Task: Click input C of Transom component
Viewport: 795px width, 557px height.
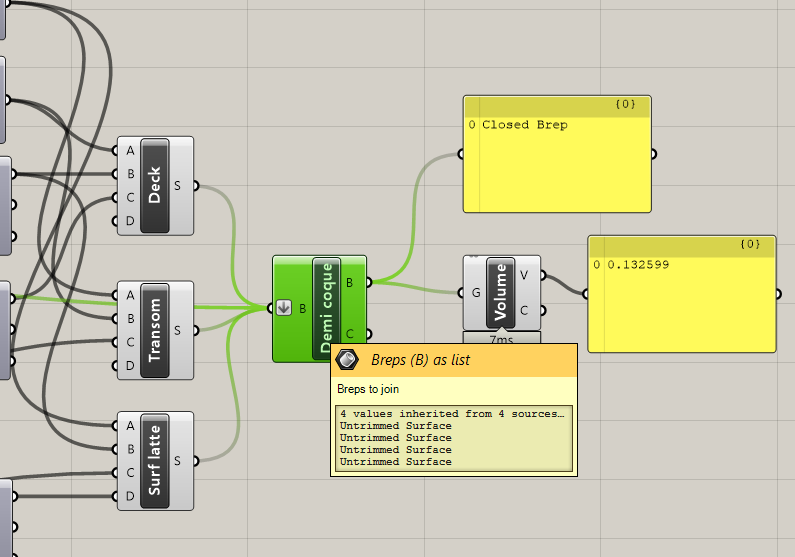Action: pyautogui.click(x=130, y=342)
